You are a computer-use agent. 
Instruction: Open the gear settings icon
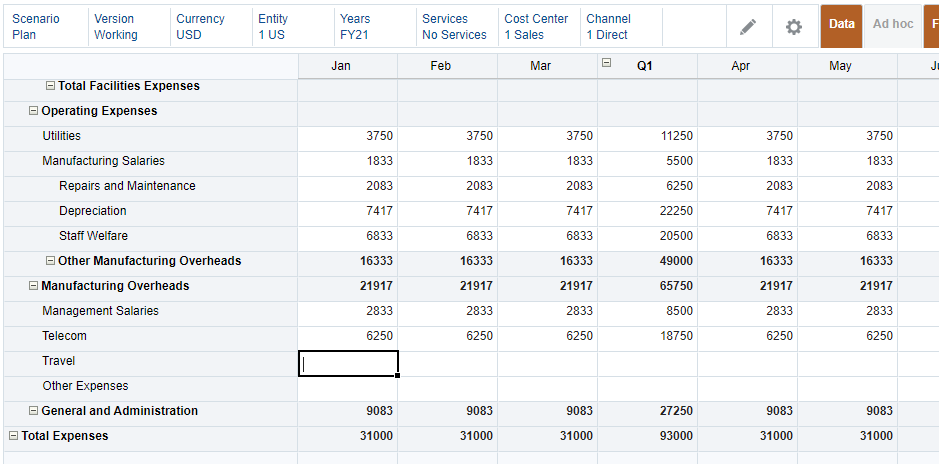[x=794, y=26]
